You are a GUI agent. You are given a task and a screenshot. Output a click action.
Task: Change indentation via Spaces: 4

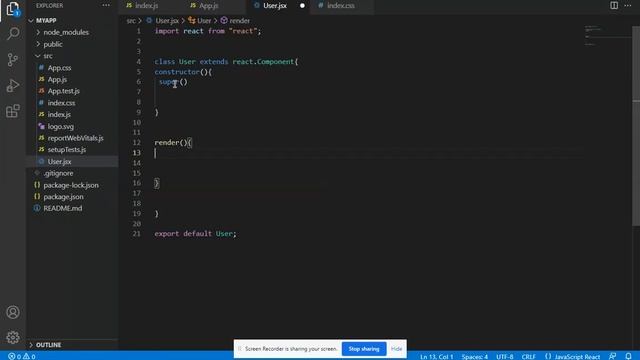pos(475,356)
